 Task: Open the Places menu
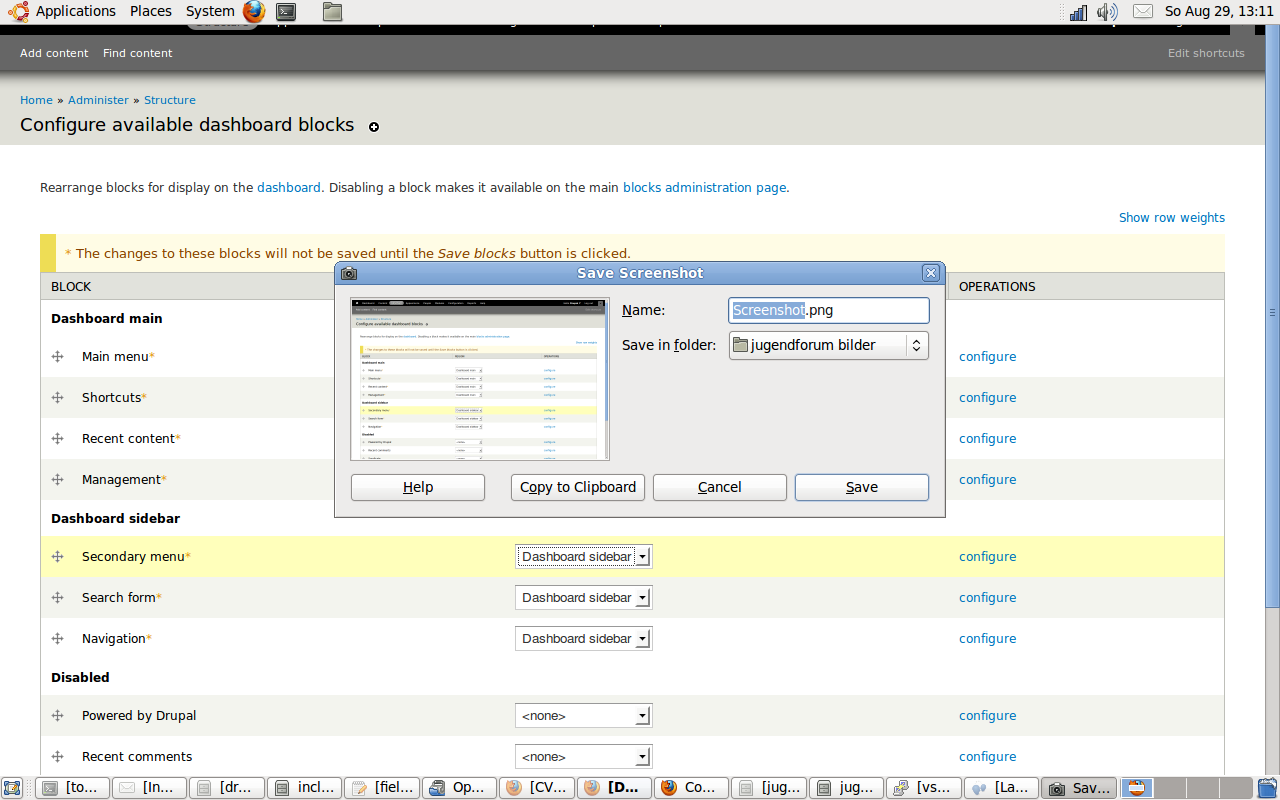coord(150,11)
